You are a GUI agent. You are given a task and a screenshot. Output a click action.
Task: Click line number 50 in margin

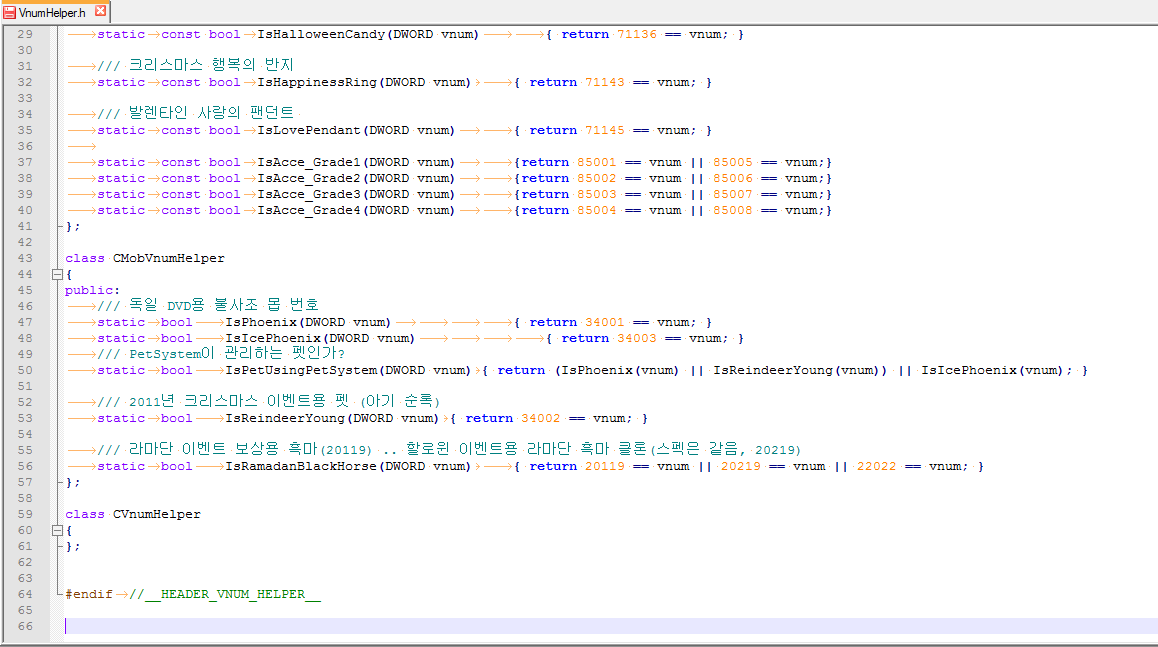click(x=25, y=370)
